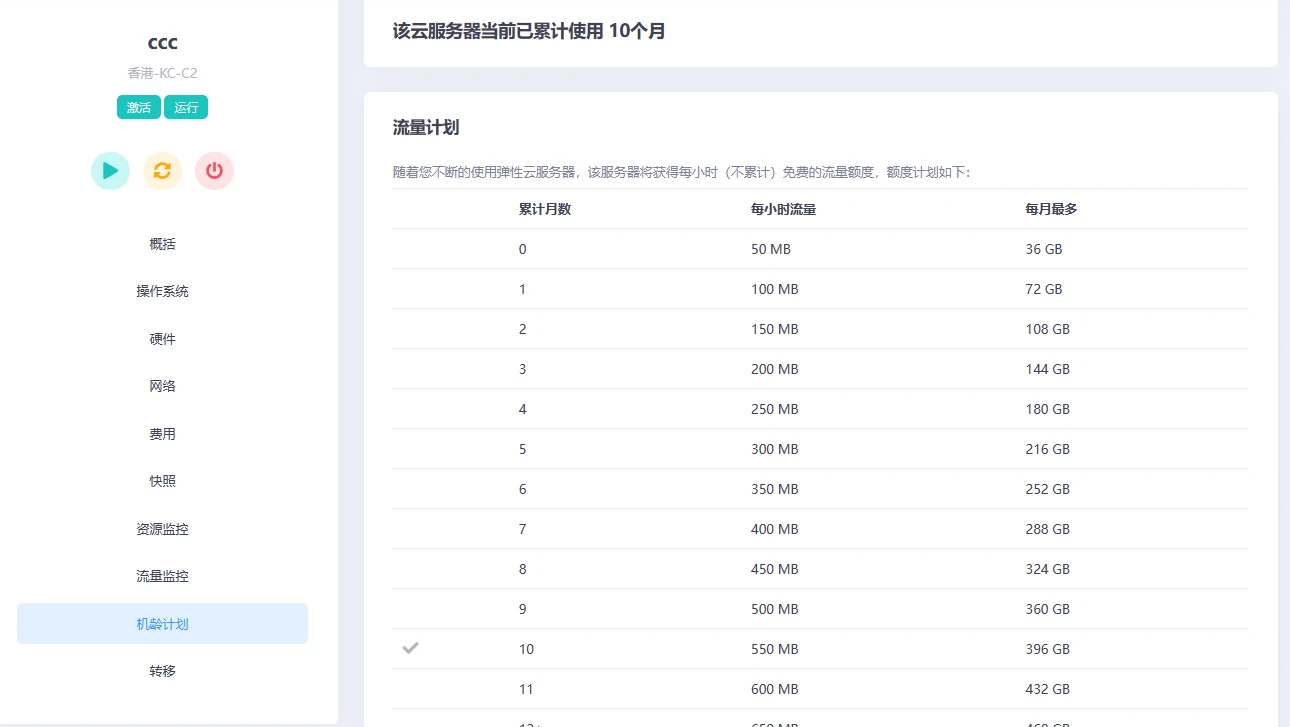Screen dimensions: 1290x727
Task: Click the 每月最多 column header
Action: click(1051, 209)
